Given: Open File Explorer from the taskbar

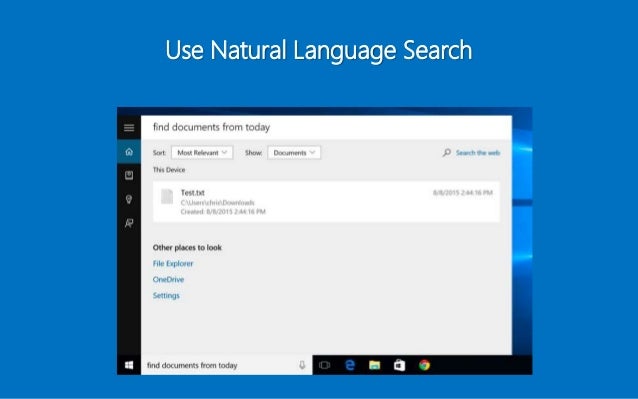Looking at the screenshot, I should [x=374, y=365].
